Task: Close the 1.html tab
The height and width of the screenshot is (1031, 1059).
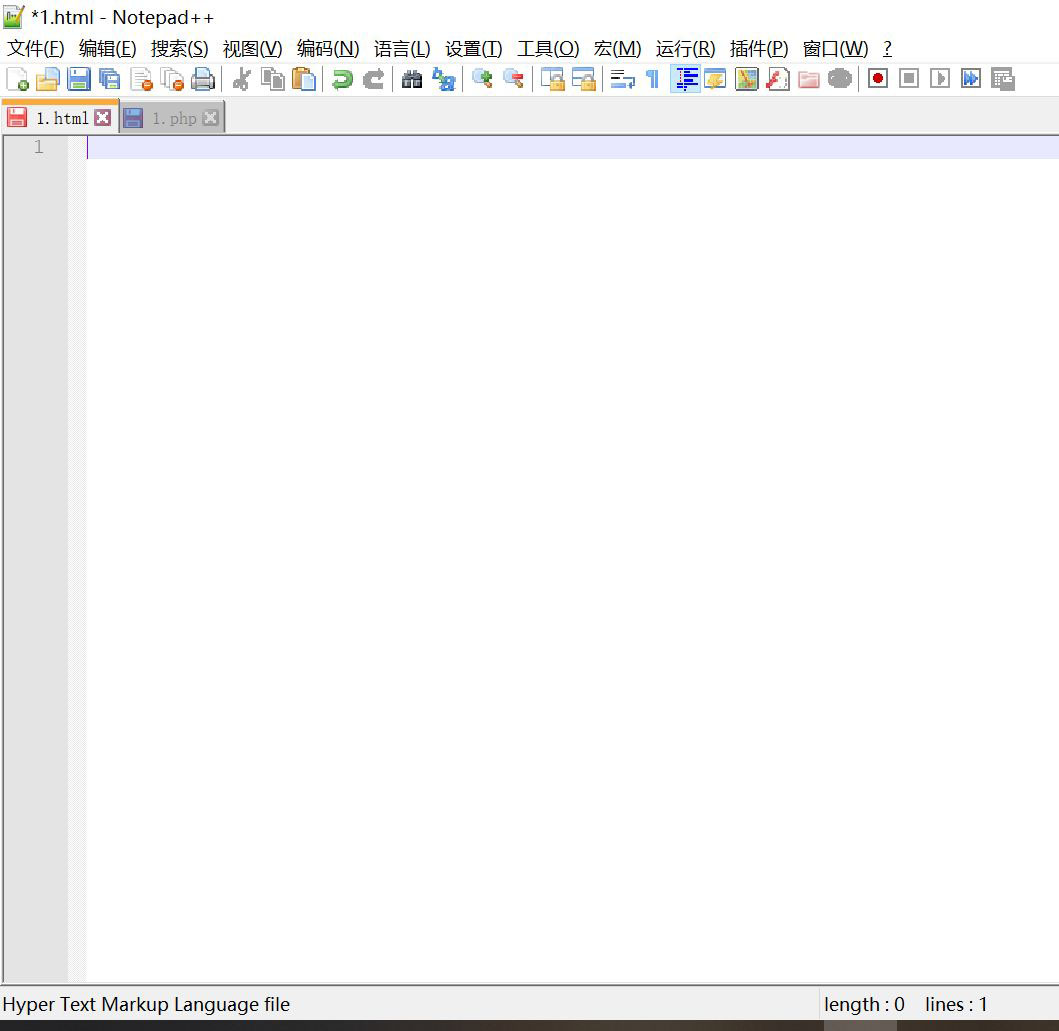Action: (x=103, y=118)
